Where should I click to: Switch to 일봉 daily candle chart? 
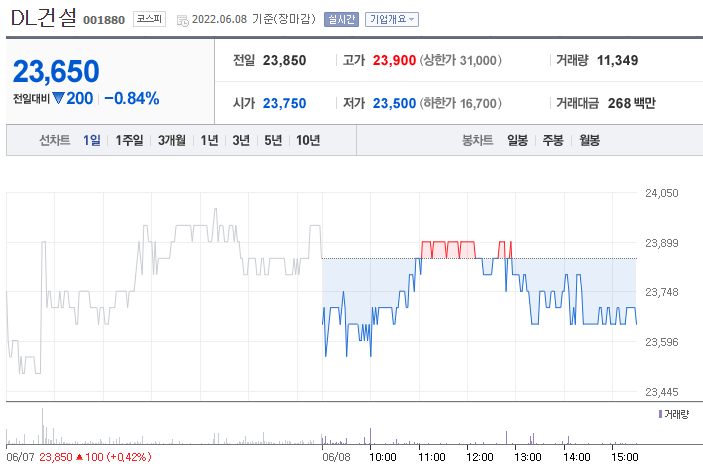[517, 140]
